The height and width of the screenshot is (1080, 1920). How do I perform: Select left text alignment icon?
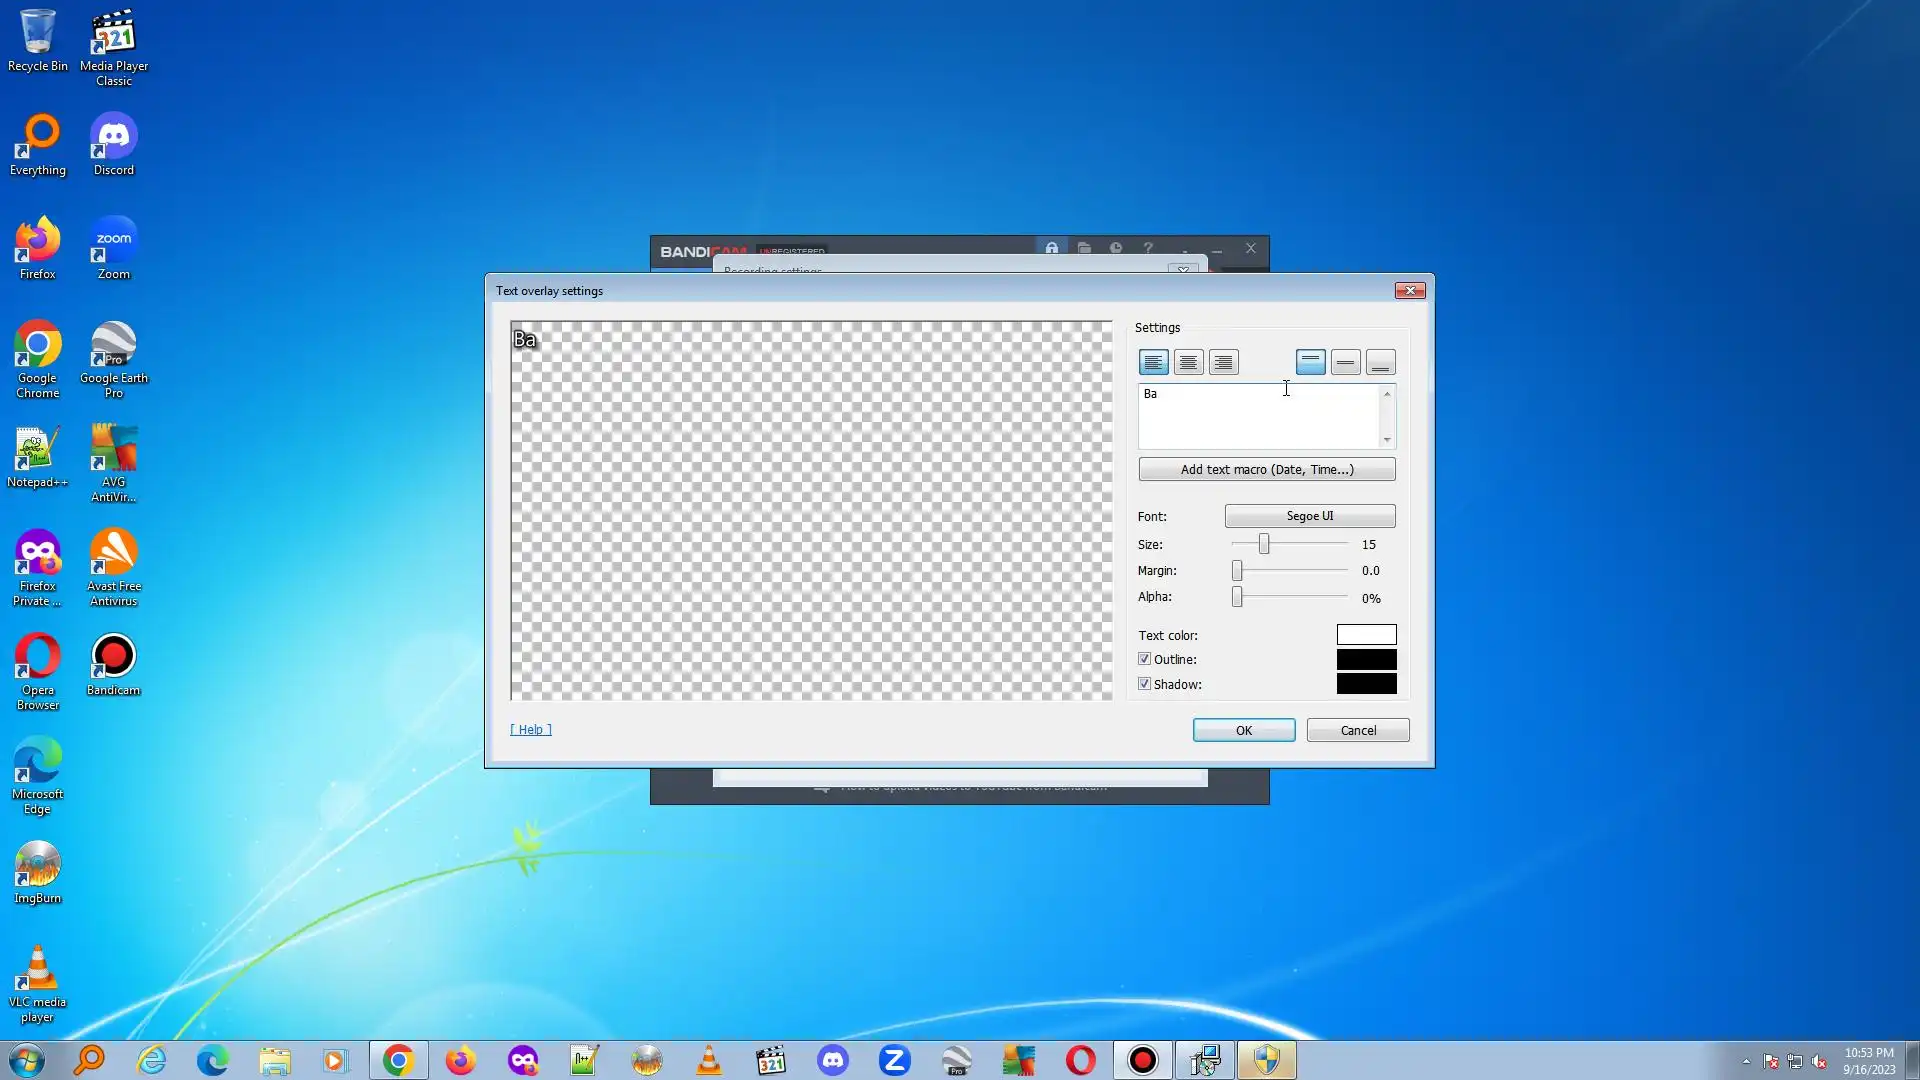1153,362
